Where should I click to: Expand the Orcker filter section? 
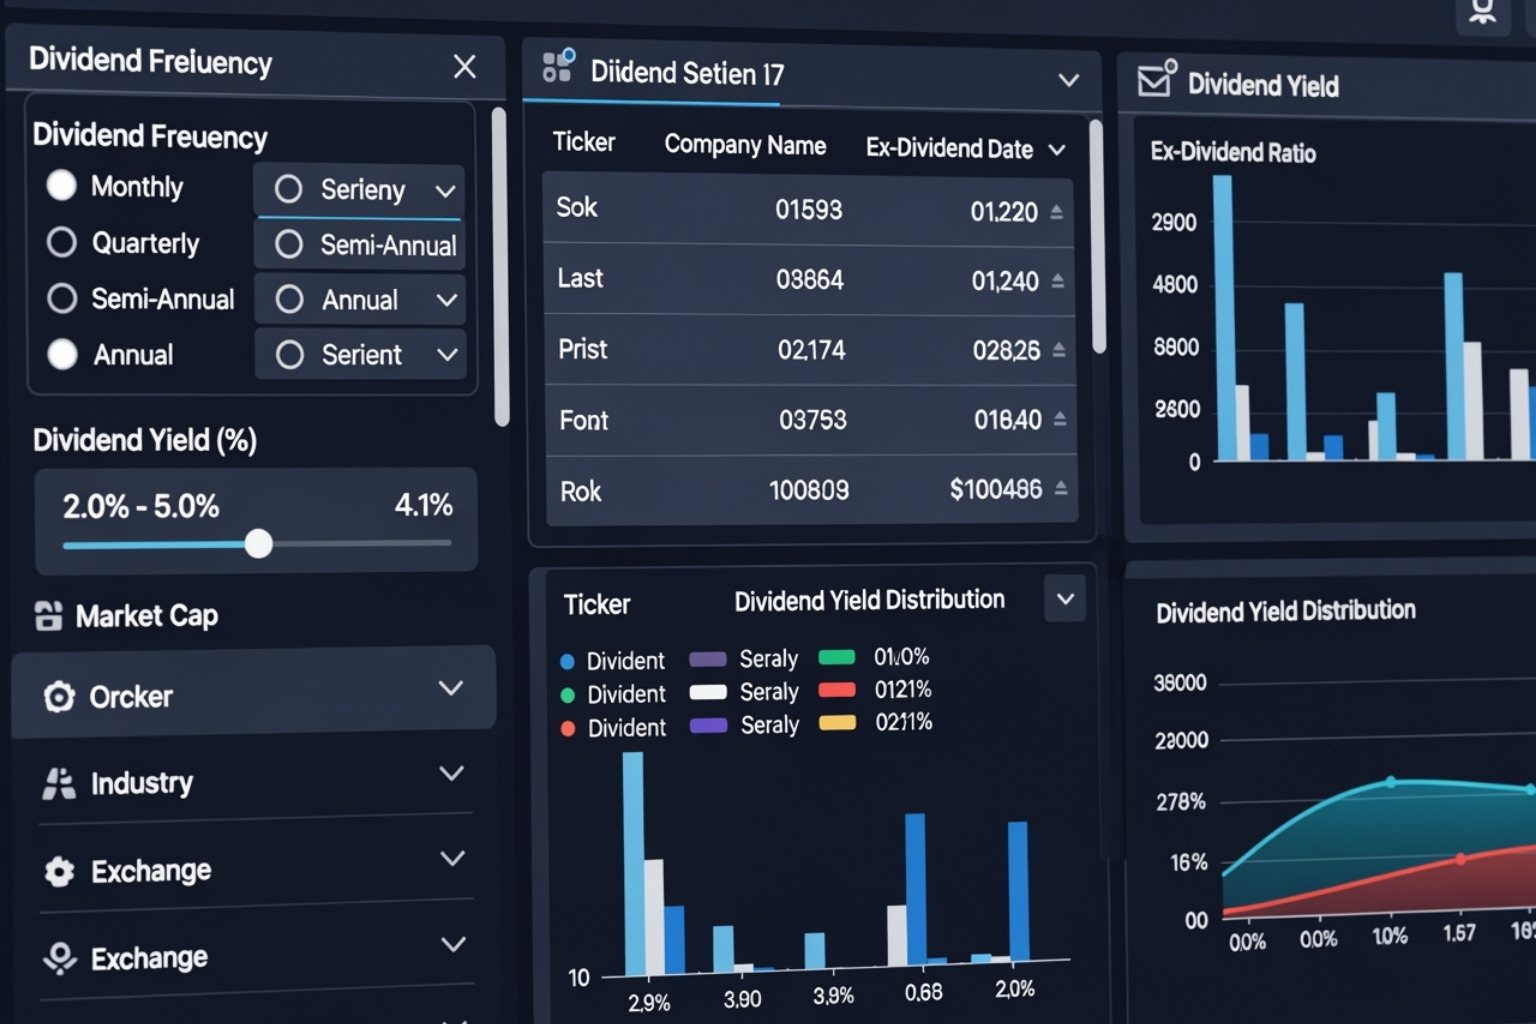click(451, 688)
